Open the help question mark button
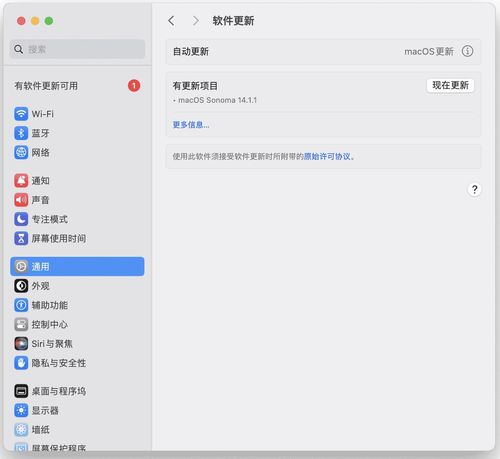 coord(474,190)
